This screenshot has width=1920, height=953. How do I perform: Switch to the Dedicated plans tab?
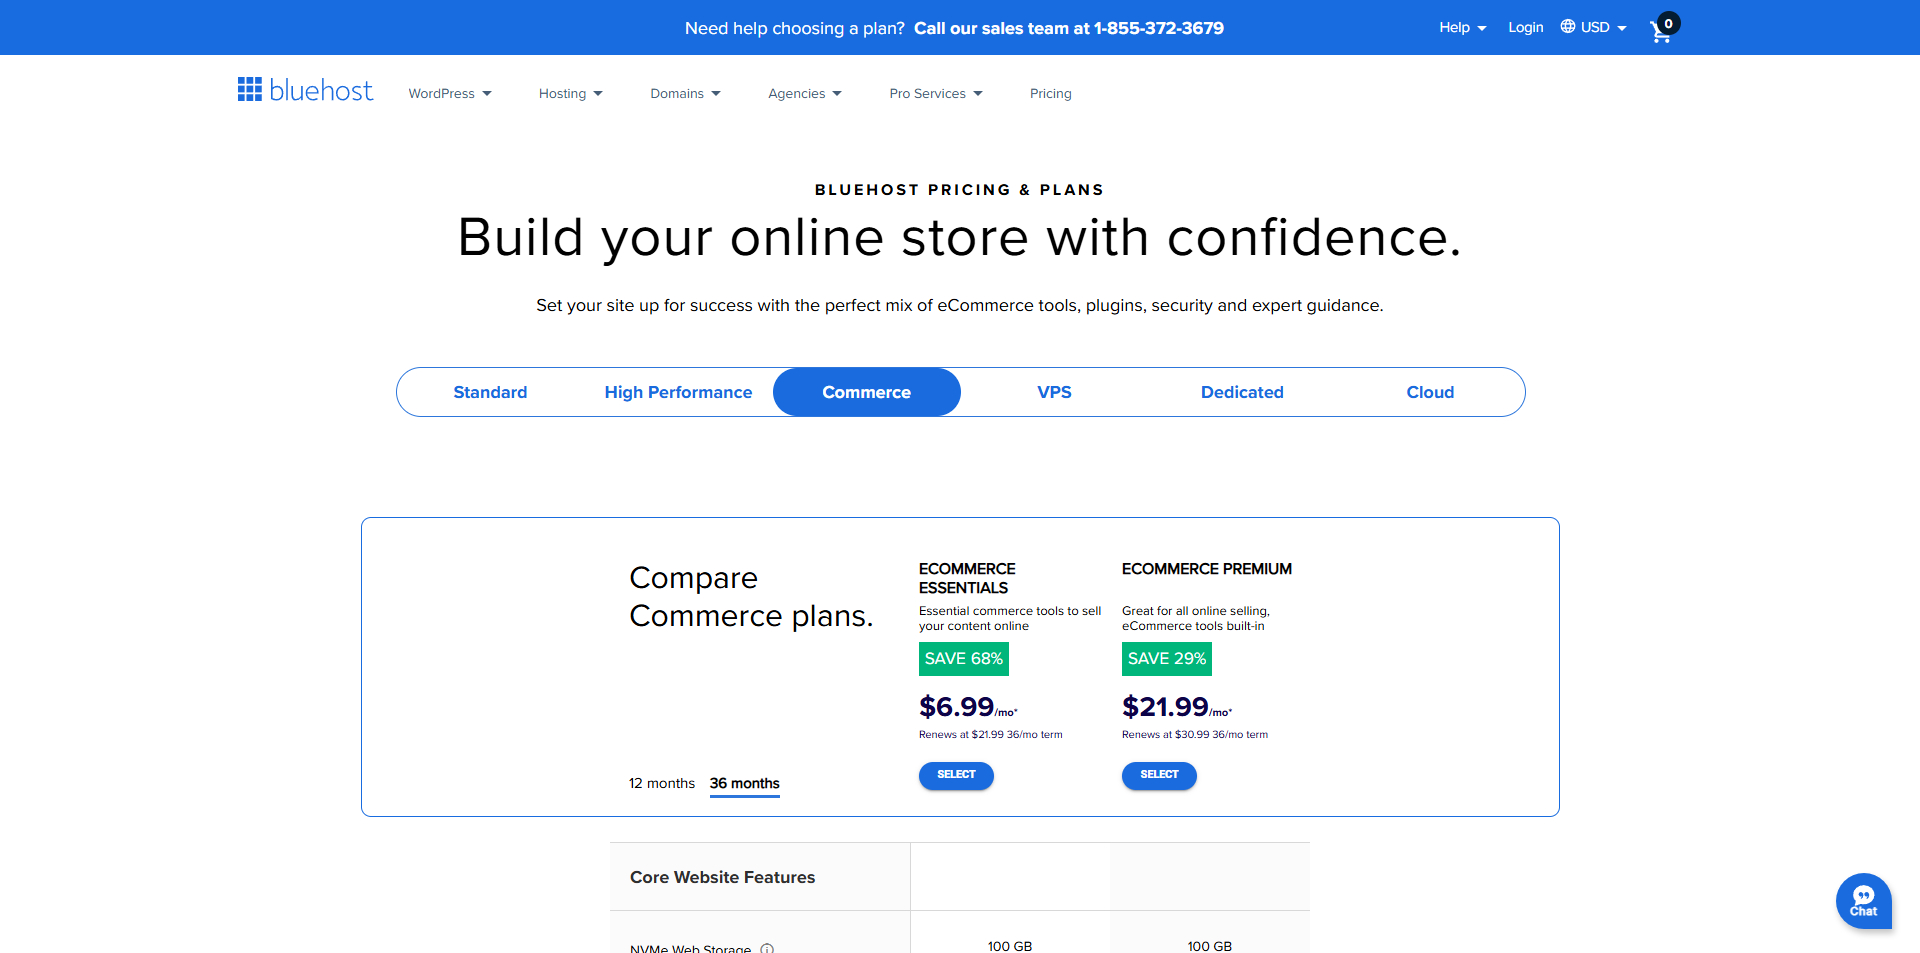(1242, 392)
